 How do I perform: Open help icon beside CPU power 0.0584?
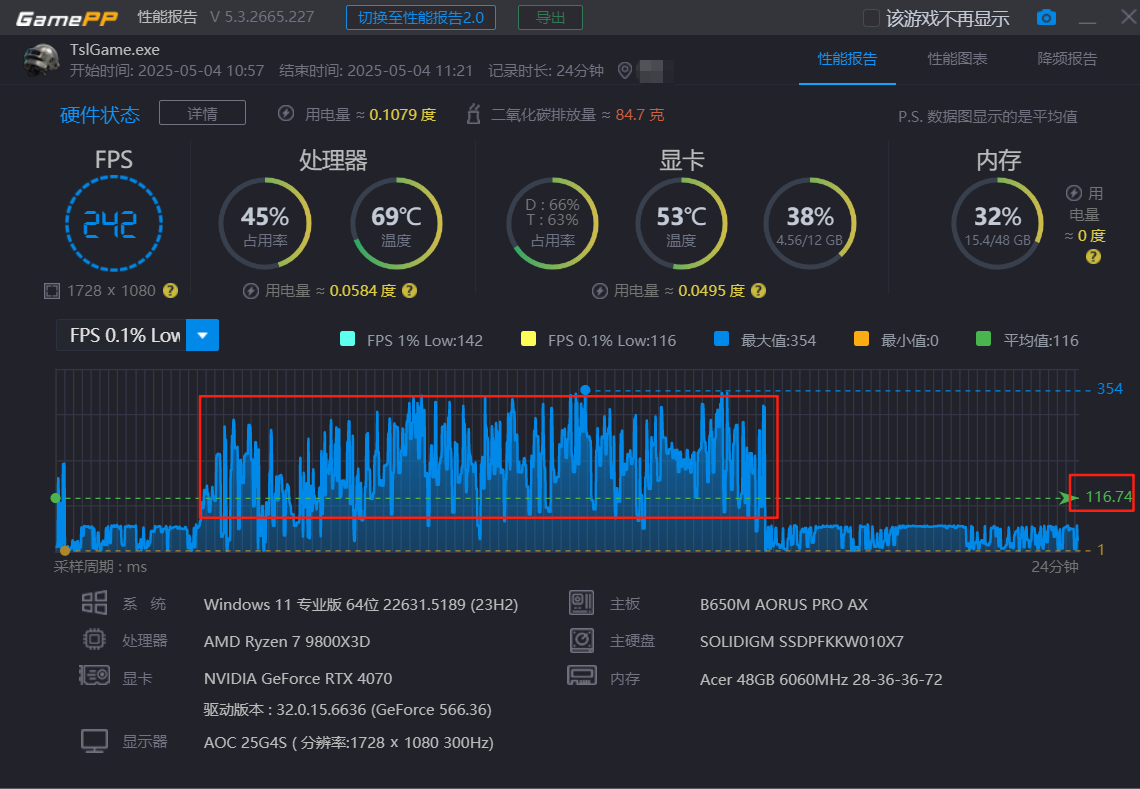pyautogui.click(x=409, y=291)
